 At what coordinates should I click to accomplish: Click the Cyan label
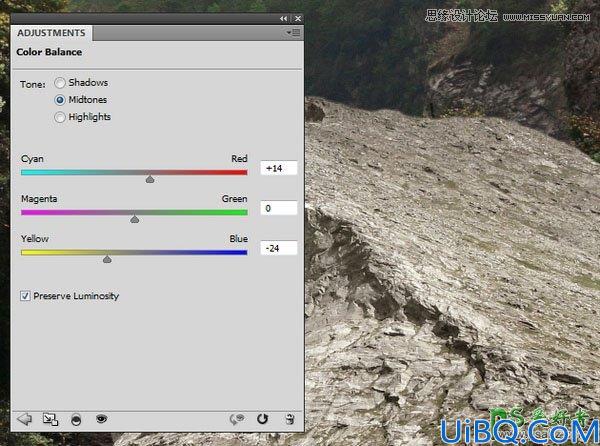pos(32,159)
